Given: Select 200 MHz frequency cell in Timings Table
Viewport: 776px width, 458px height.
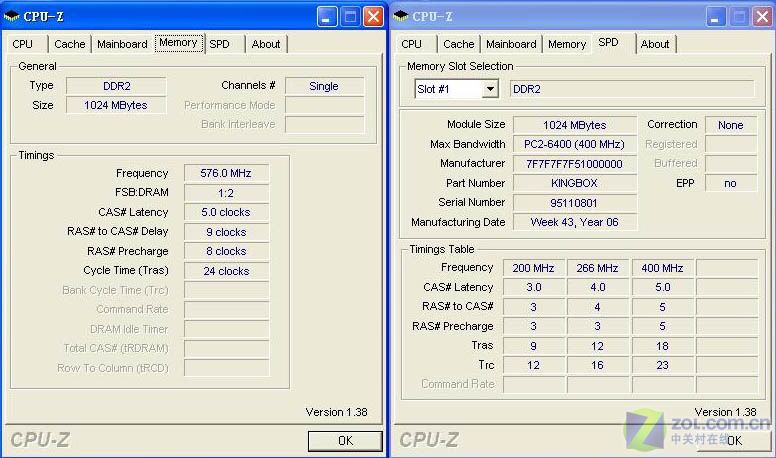Looking at the screenshot, I should point(534,268).
